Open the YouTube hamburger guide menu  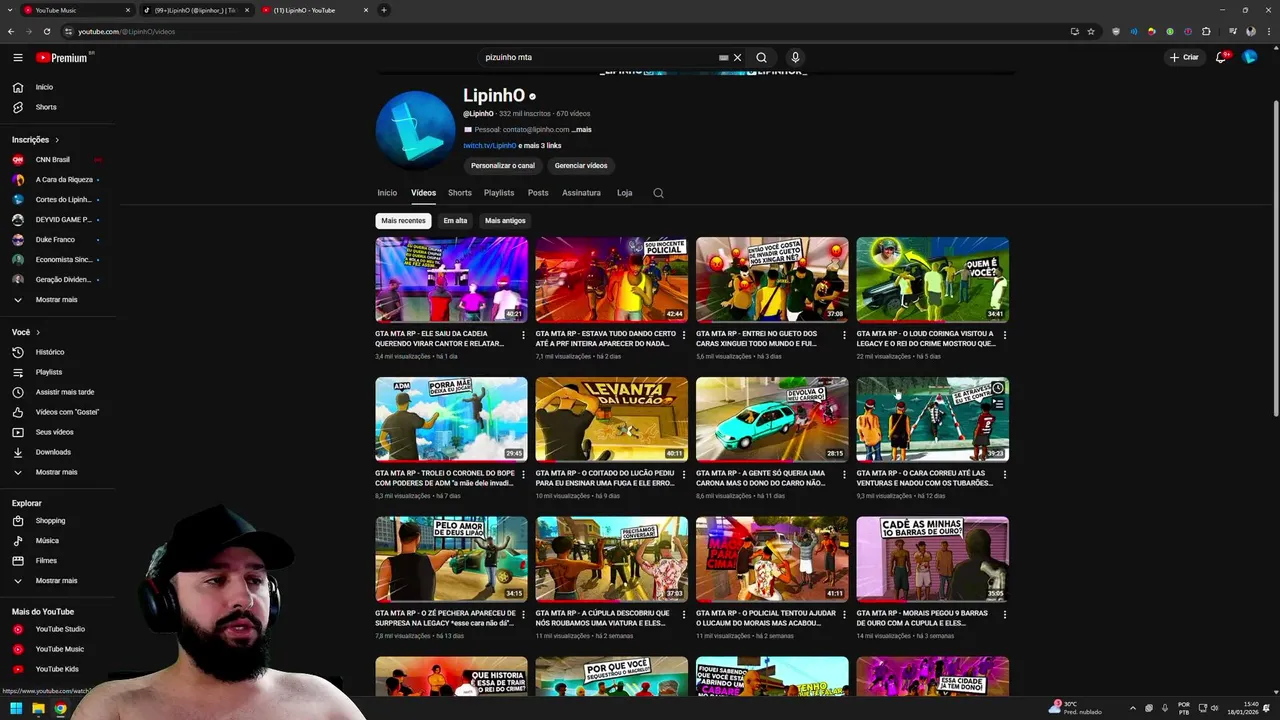[x=18, y=58]
